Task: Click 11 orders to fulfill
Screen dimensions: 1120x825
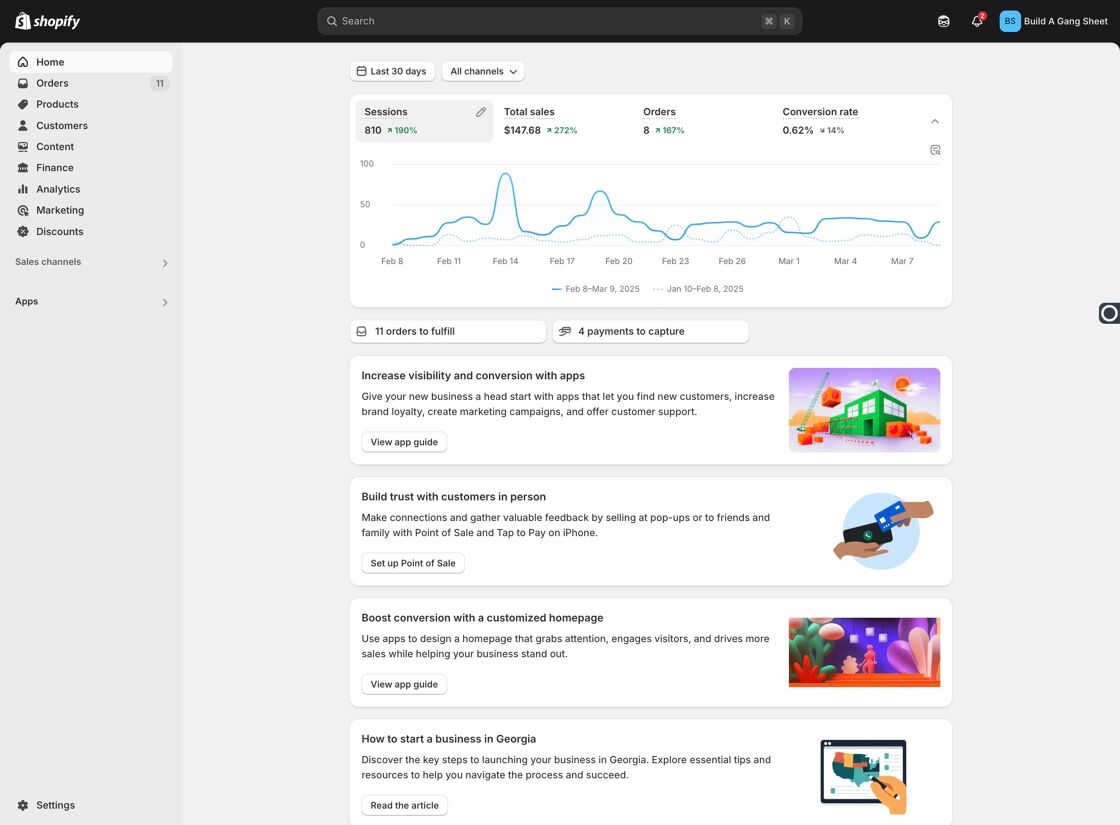Action: pyautogui.click(x=448, y=331)
